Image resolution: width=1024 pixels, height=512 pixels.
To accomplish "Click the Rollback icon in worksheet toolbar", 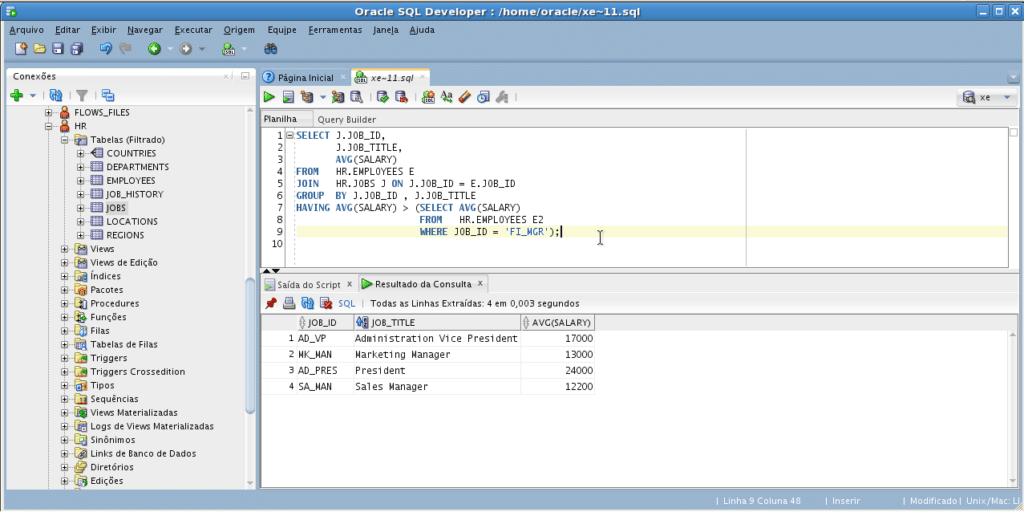I will 401,97.
